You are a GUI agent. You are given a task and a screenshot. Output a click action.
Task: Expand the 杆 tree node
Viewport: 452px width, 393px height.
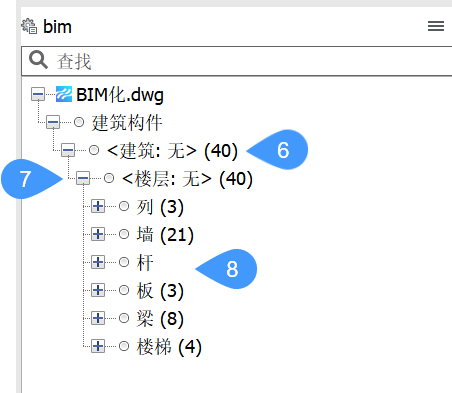coord(98,262)
